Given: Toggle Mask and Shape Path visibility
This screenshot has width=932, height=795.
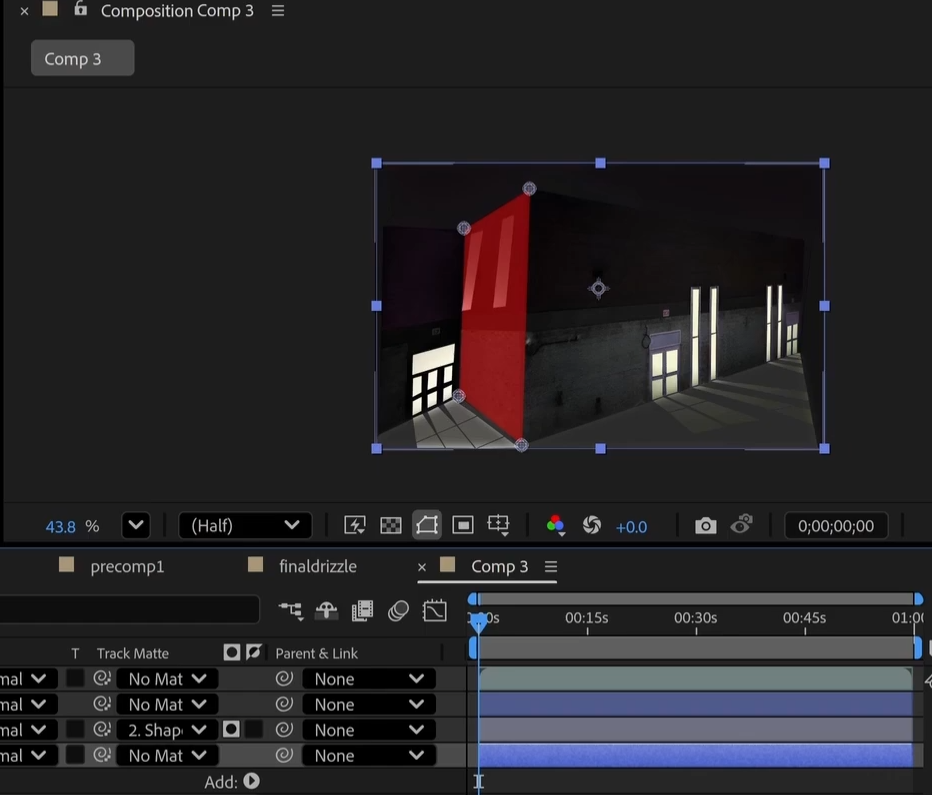Looking at the screenshot, I should (x=427, y=524).
